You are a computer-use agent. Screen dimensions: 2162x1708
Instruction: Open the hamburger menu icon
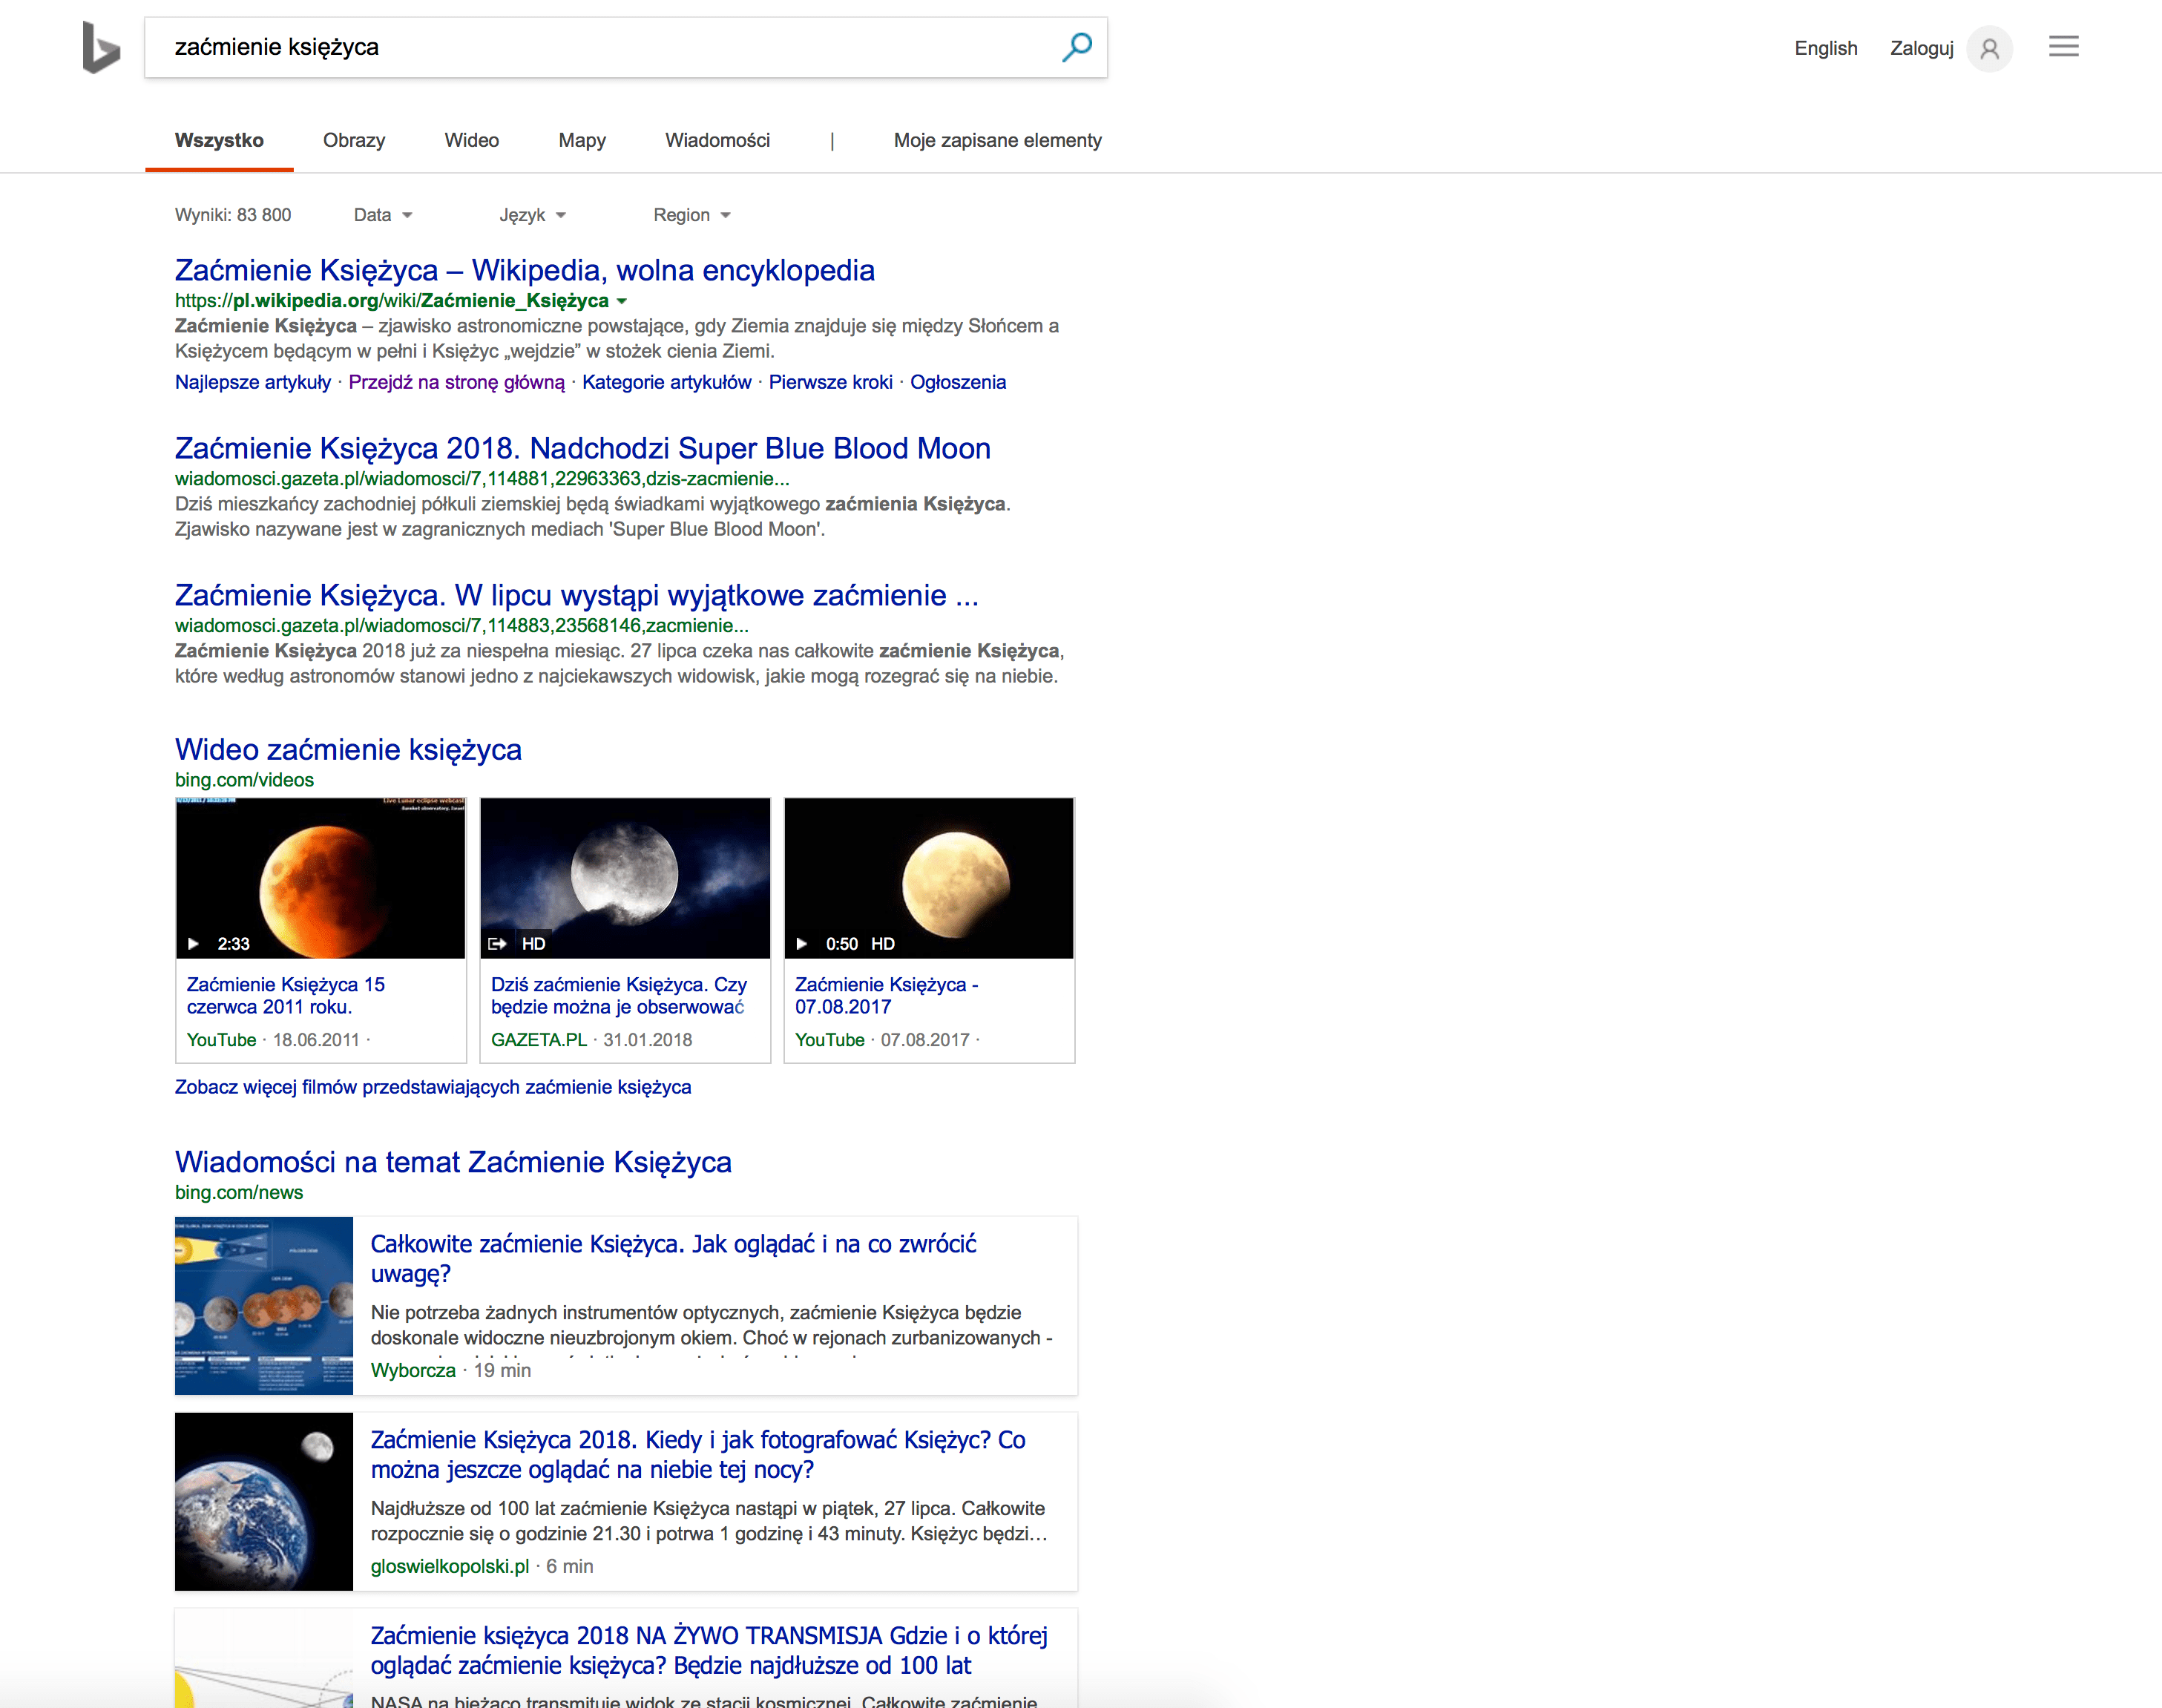click(x=2063, y=46)
